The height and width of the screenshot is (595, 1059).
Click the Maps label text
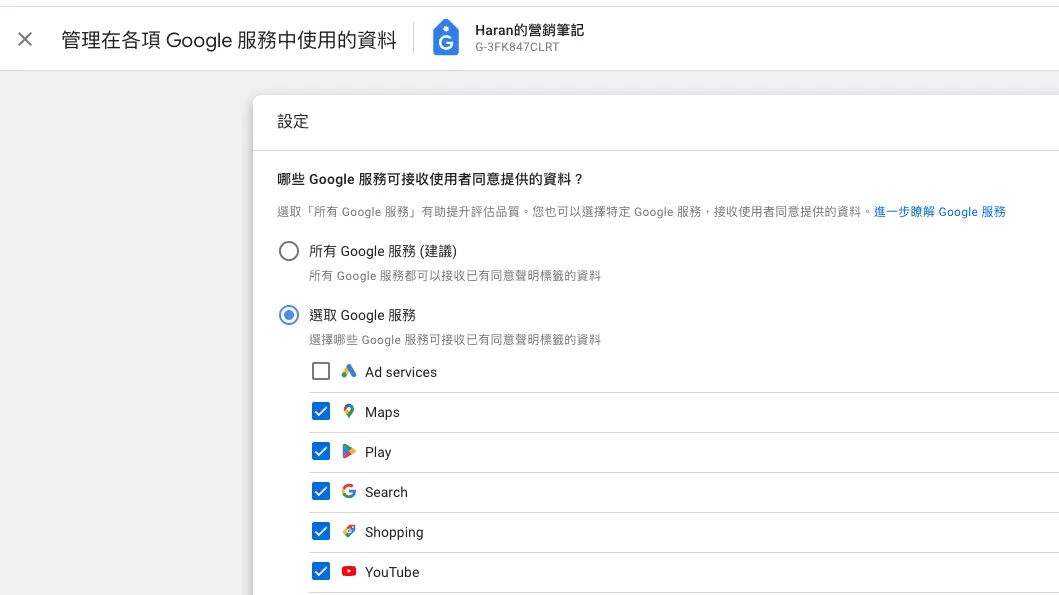point(382,412)
